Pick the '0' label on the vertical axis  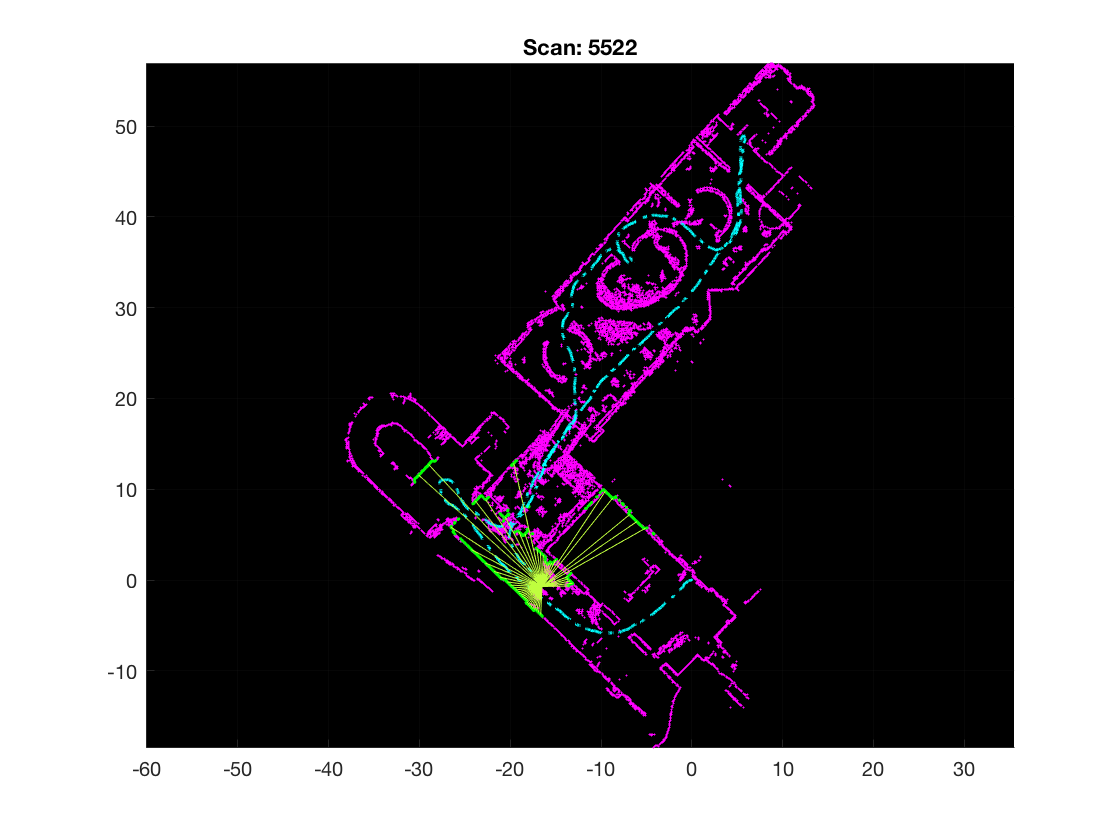coord(131,581)
